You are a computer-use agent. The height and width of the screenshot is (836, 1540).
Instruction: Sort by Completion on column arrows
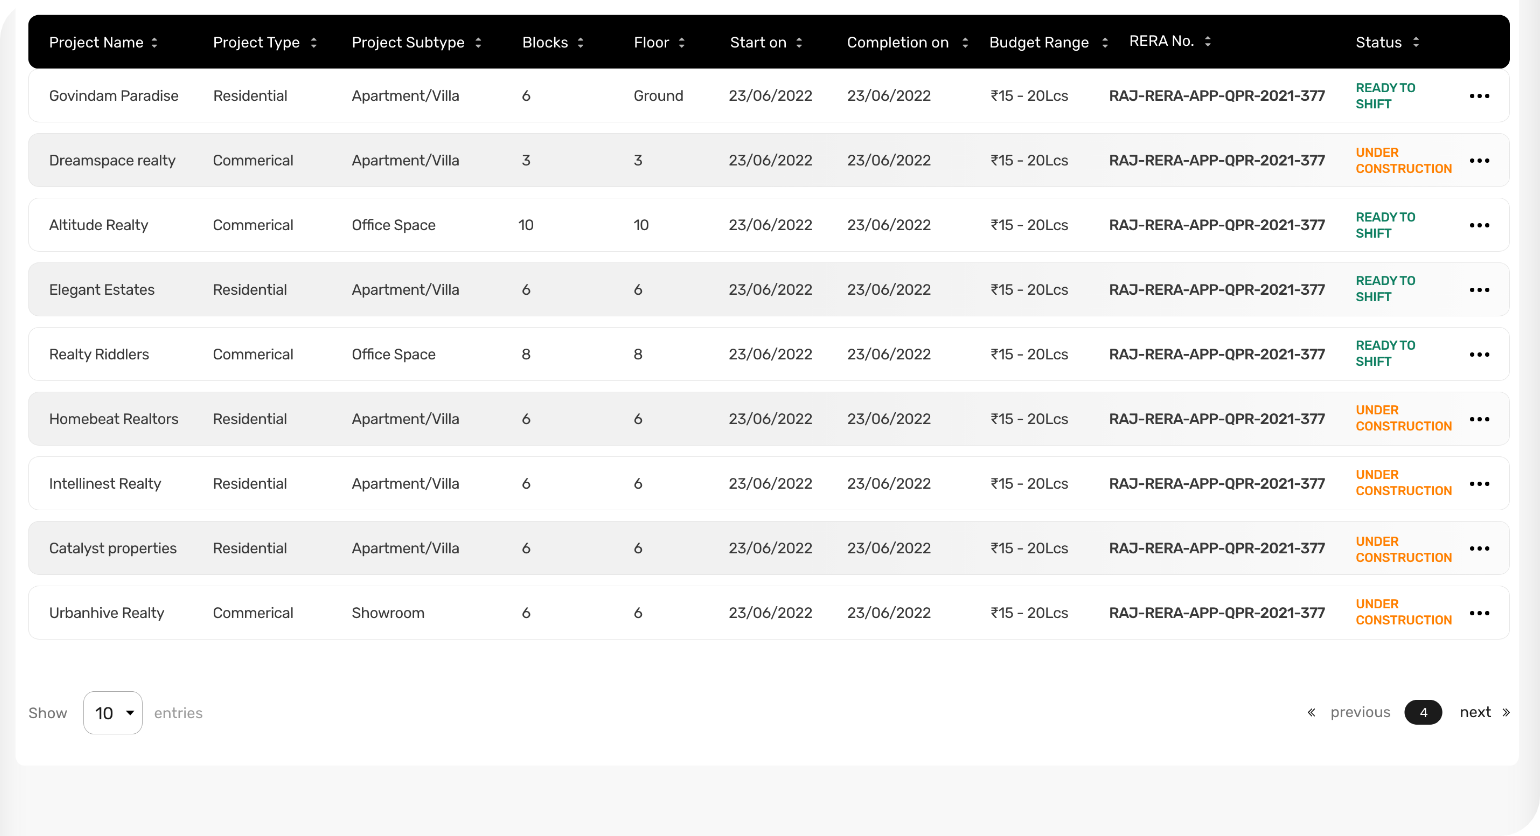pyautogui.click(x=965, y=43)
